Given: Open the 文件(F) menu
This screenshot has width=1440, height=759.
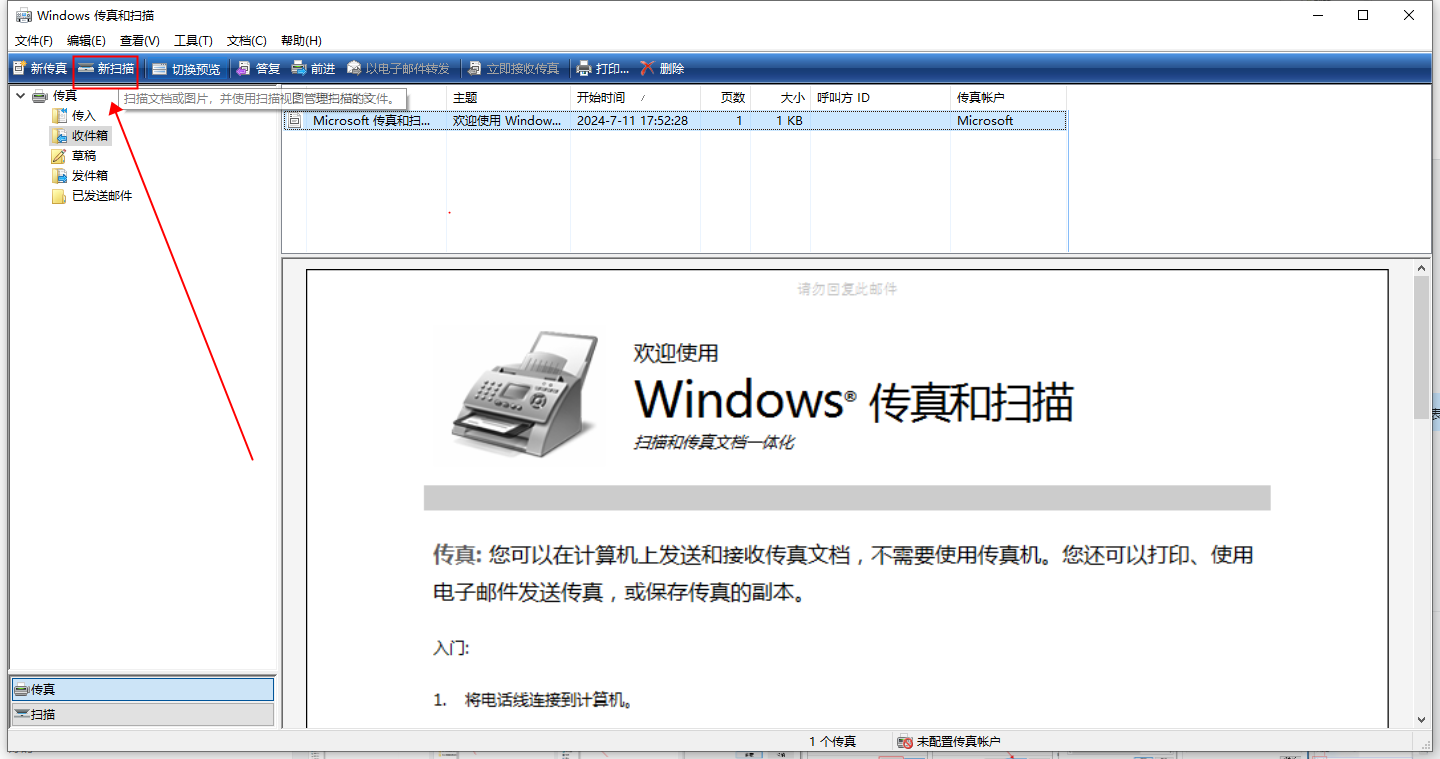Looking at the screenshot, I should pyautogui.click(x=33, y=41).
